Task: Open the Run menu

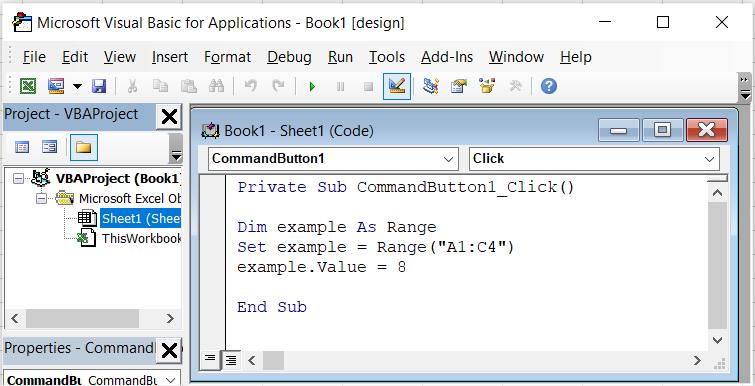Action: [340, 57]
